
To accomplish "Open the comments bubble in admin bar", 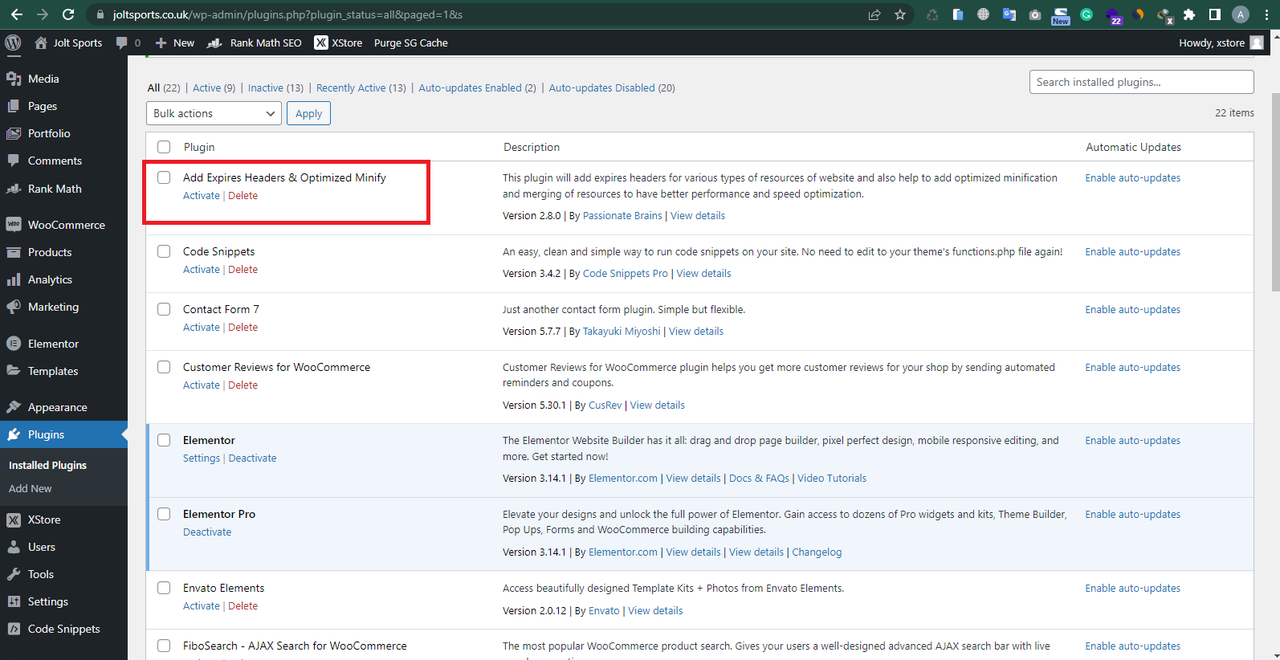I will [x=122, y=43].
